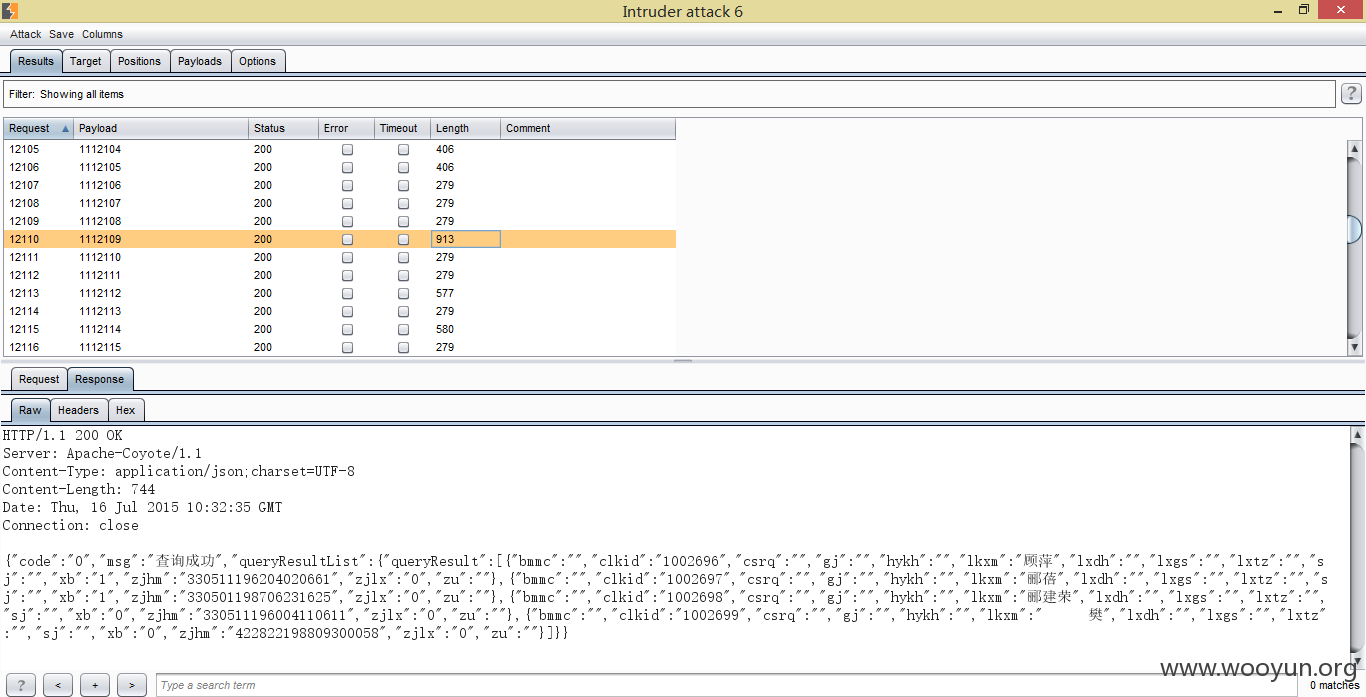Toggle Error checkbox for request 12116
The height and width of the screenshot is (697, 1366).
coord(347,348)
